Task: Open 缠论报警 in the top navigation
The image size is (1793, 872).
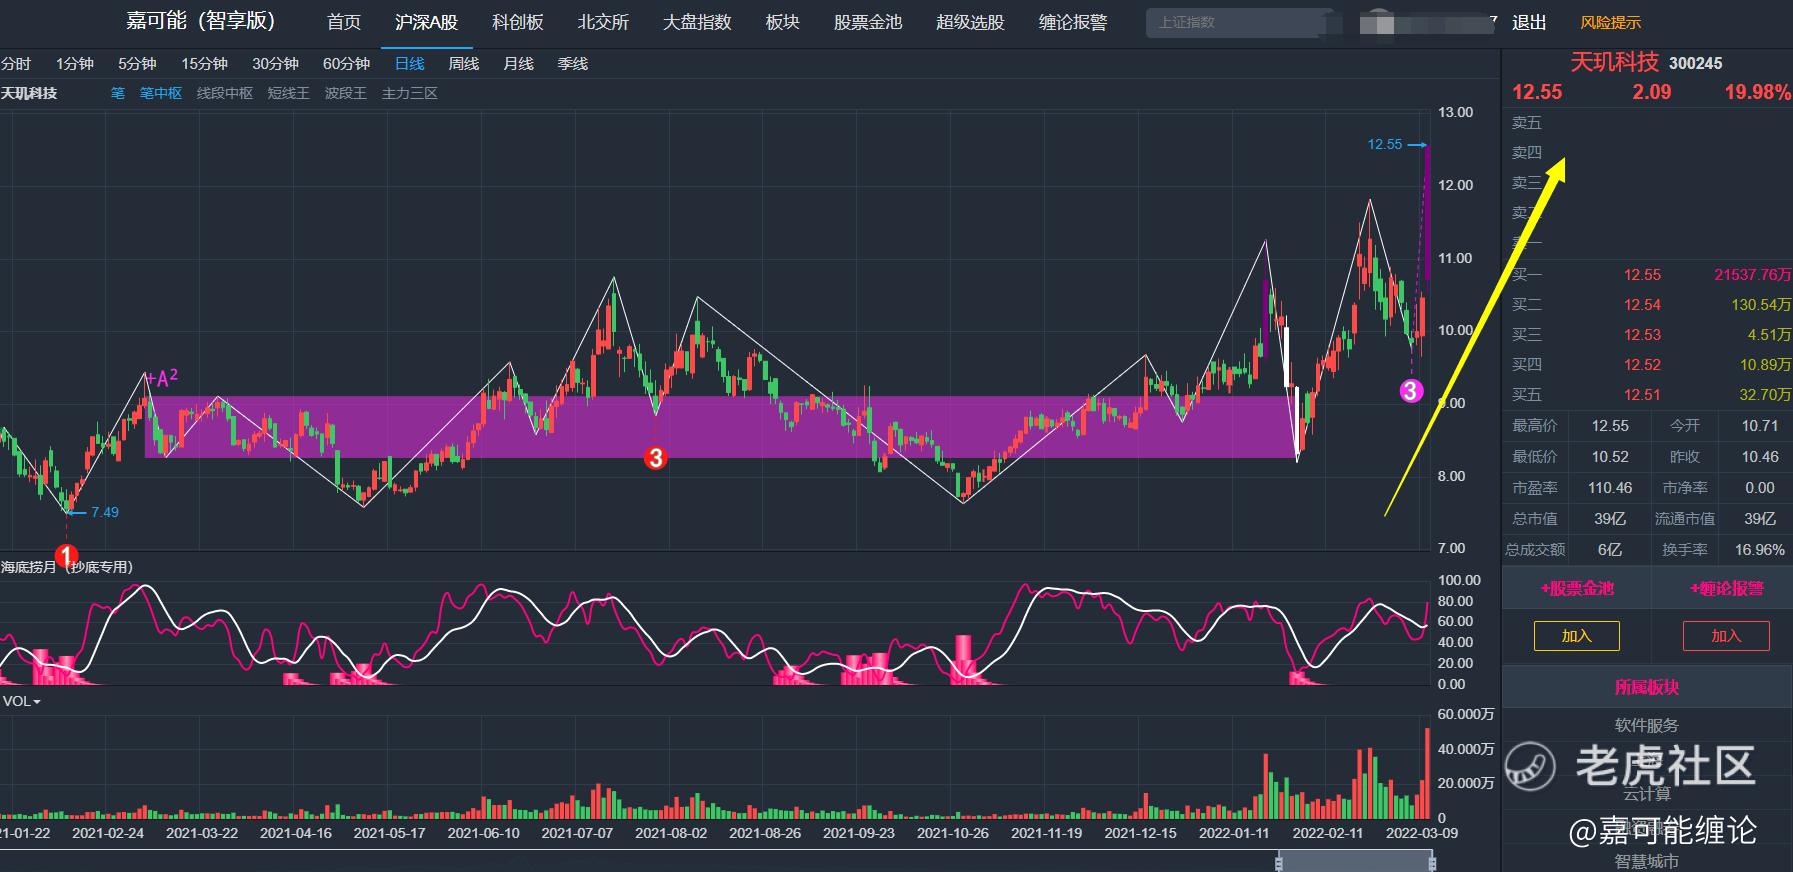Action: point(1074,22)
